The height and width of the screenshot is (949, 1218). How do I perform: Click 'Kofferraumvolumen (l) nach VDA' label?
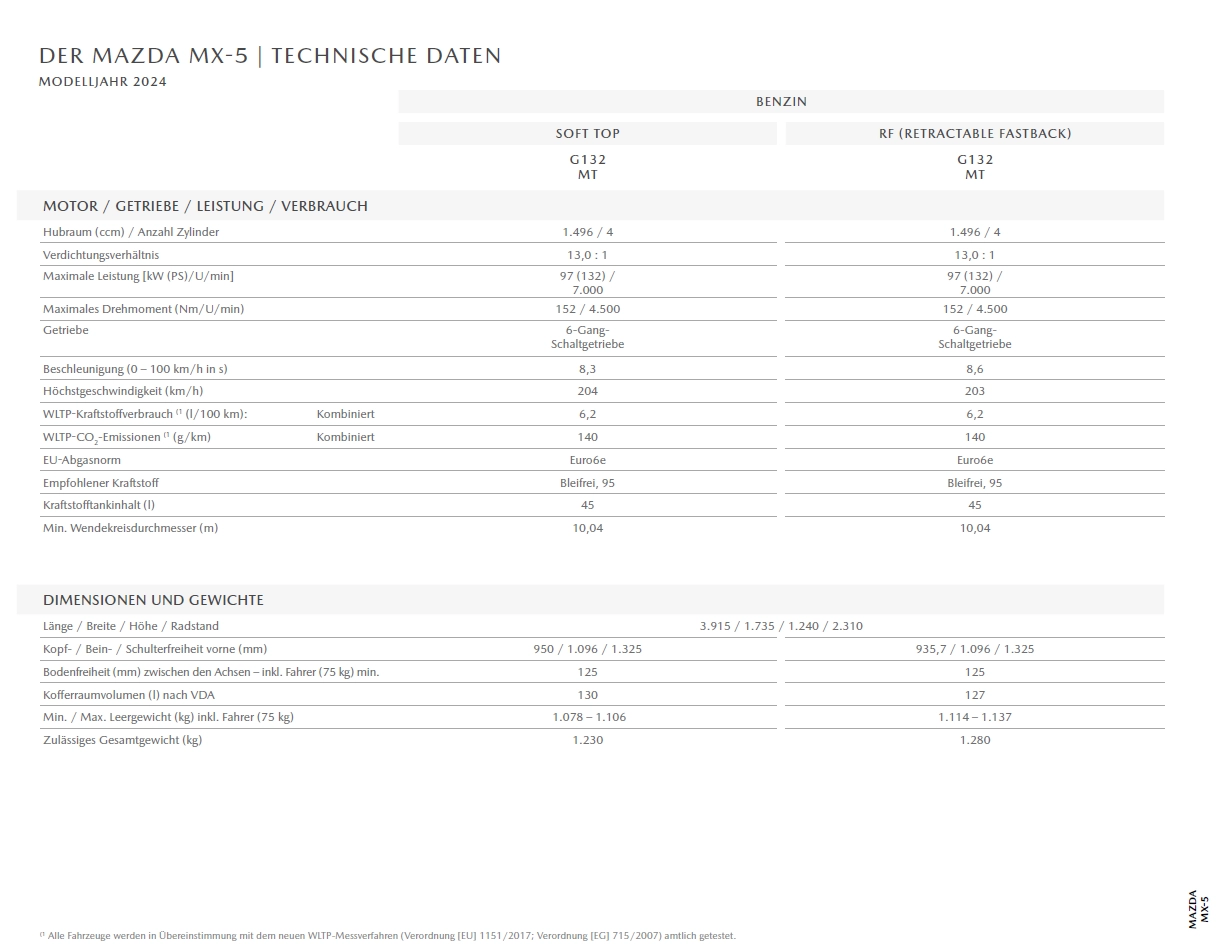127,695
